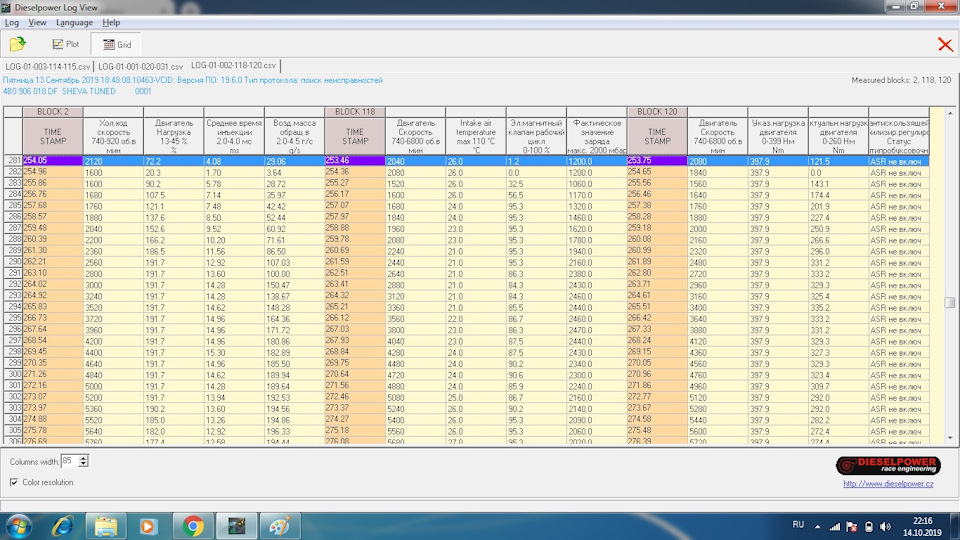This screenshot has height=540, width=960.
Task: Increase Columns width with the up arrow
Action: tap(83, 457)
